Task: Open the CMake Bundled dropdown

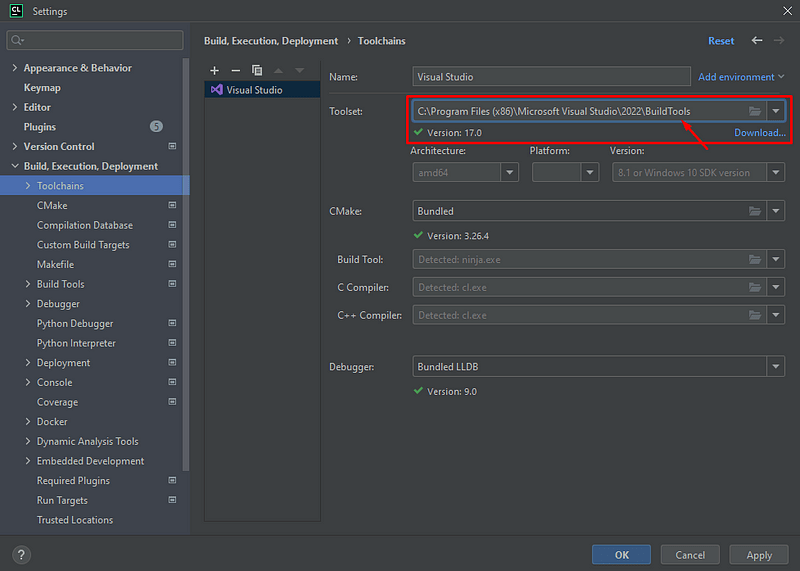Action: click(776, 211)
